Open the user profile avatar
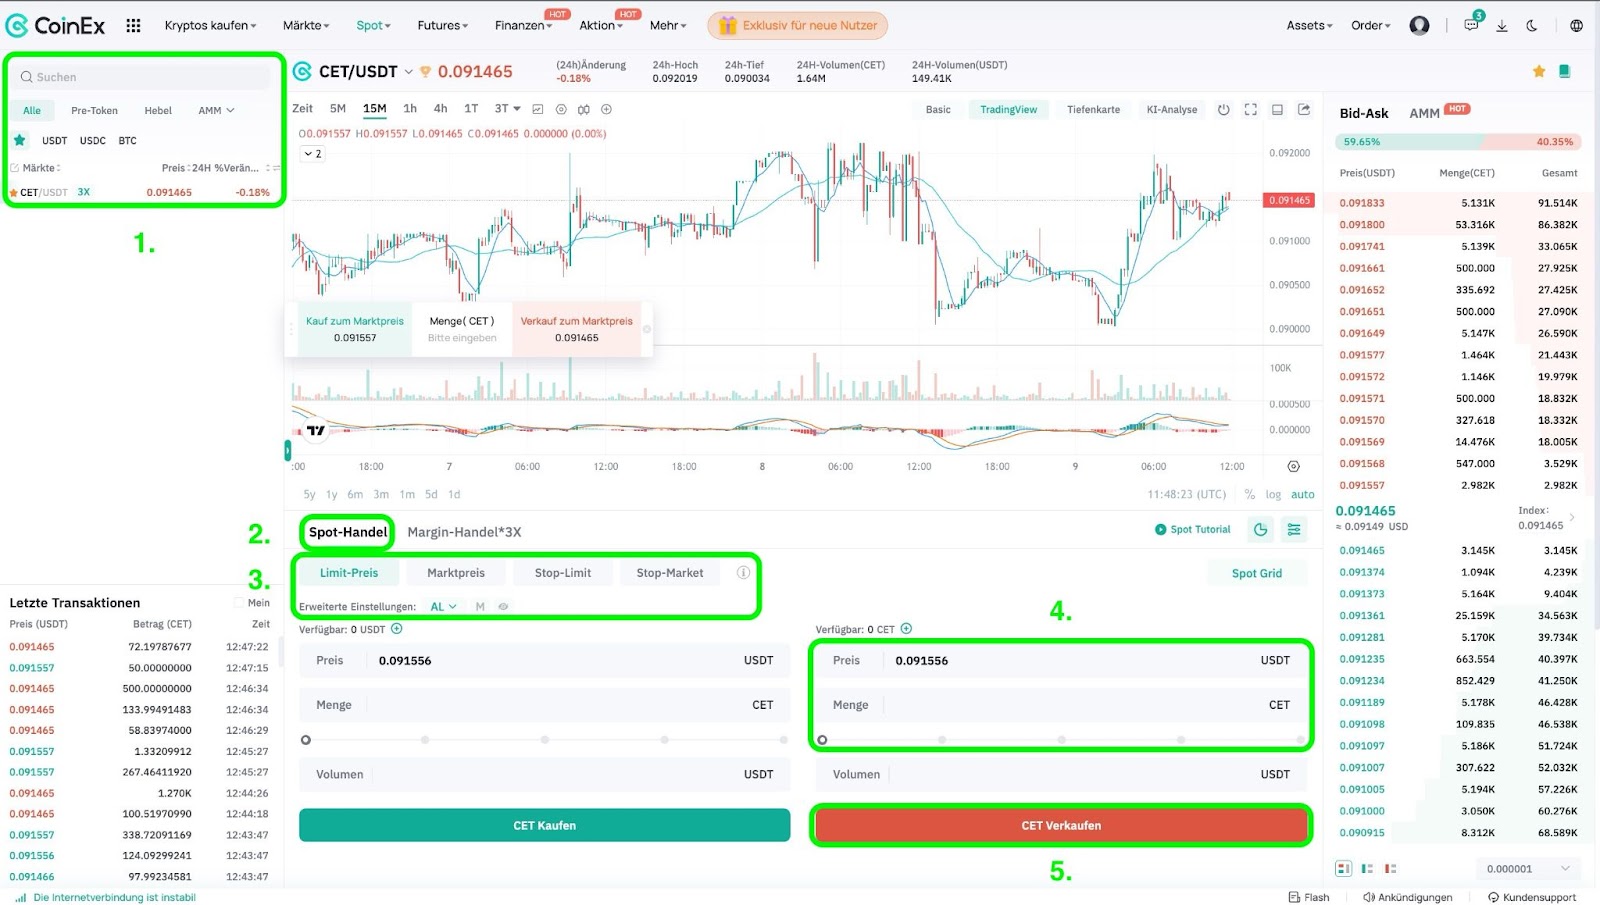Screen dimensions: 1600x905 coord(1419,25)
